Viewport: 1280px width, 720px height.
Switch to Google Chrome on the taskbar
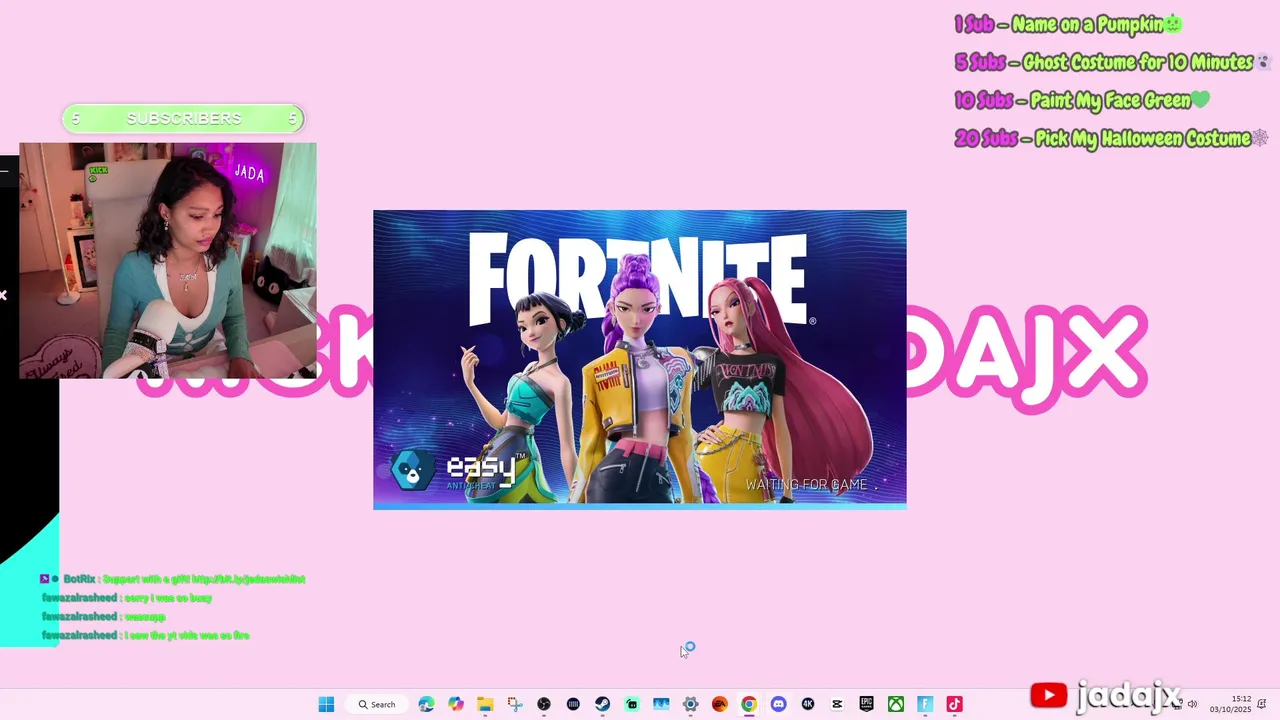point(748,704)
